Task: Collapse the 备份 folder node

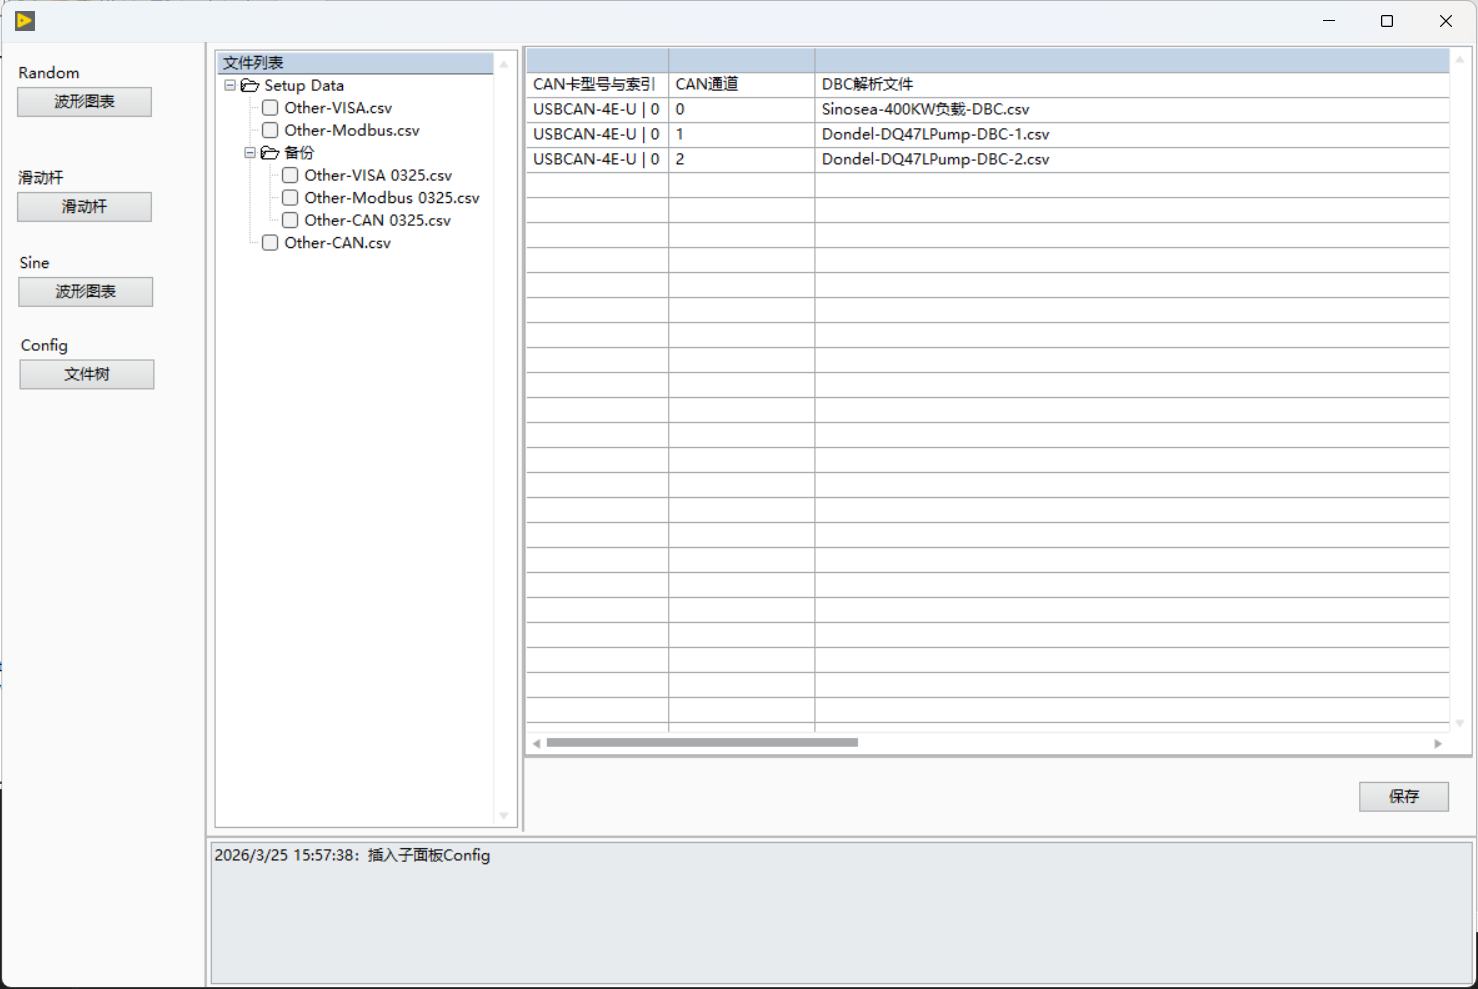Action: point(250,153)
